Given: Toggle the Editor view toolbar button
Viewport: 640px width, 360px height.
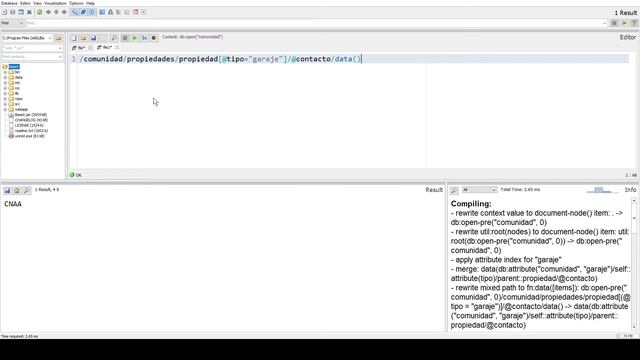Looking at the screenshot, I should (x=91, y=12).
